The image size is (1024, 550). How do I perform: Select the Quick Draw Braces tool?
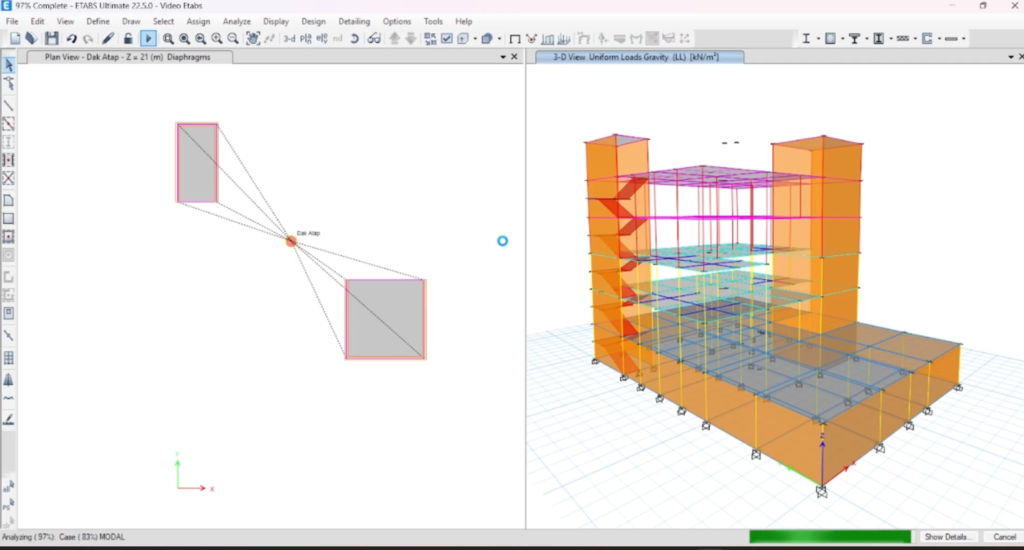(8, 178)
